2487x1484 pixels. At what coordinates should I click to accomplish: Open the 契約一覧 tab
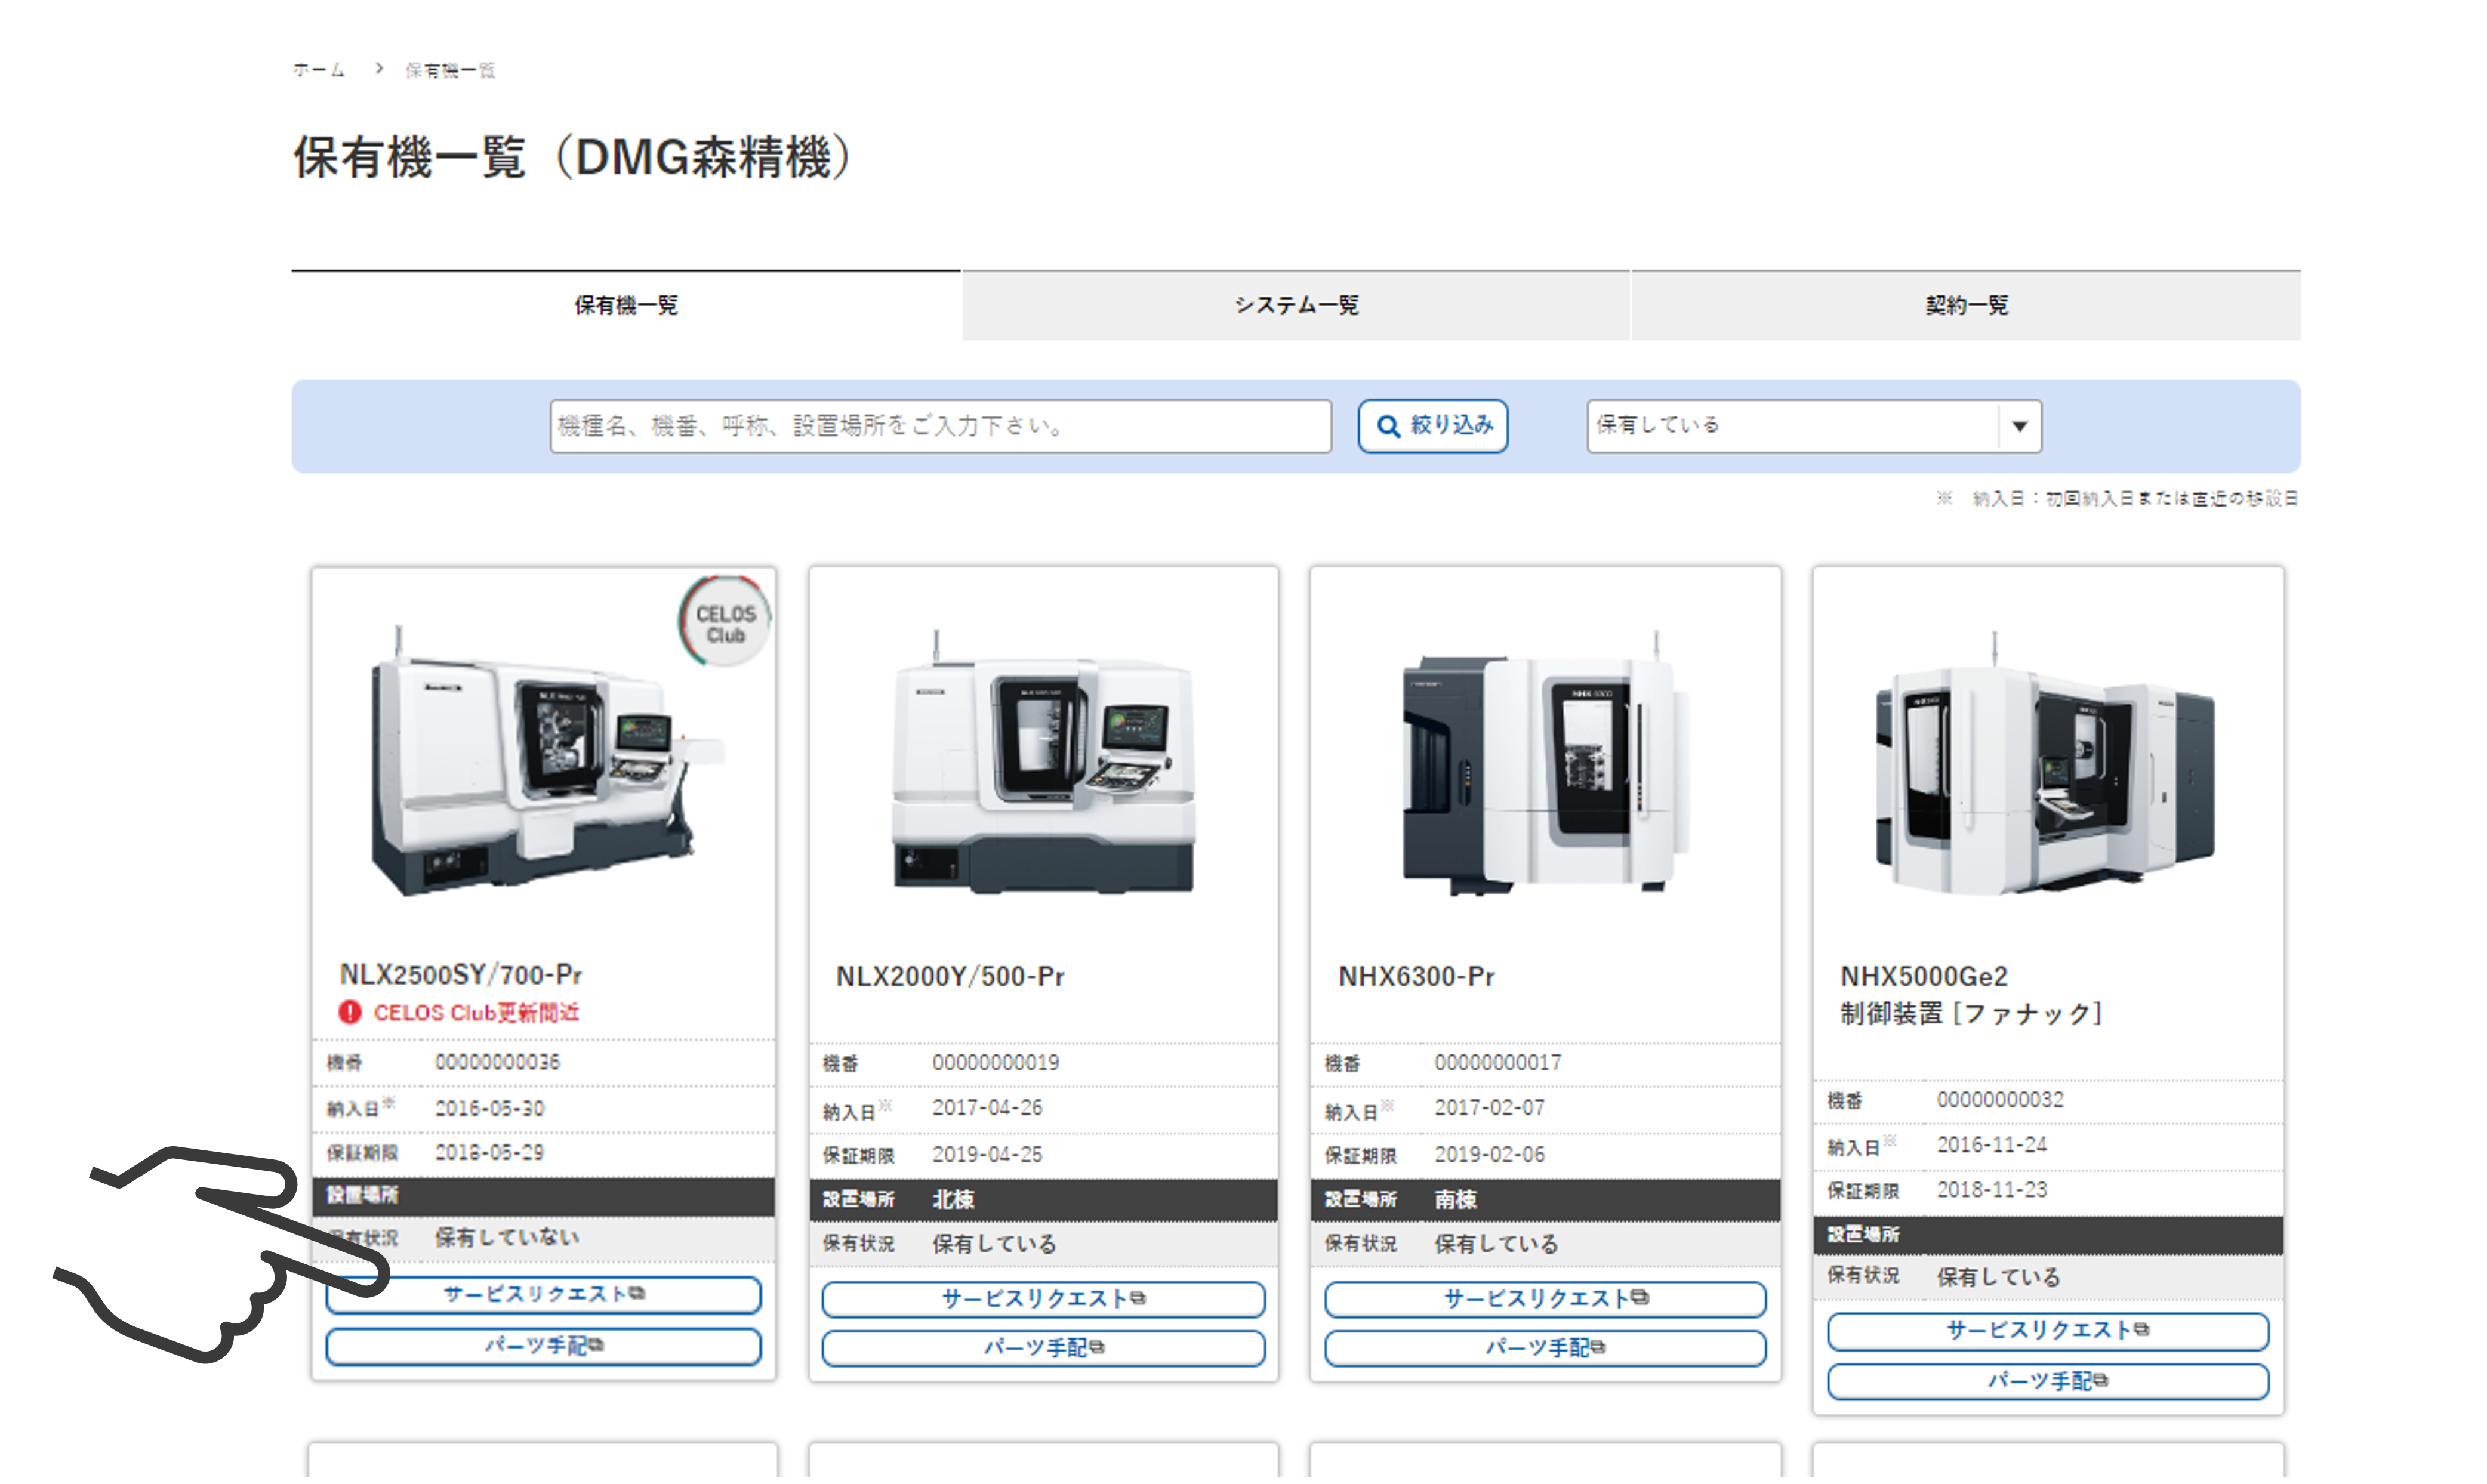[x=1966, y=305]
